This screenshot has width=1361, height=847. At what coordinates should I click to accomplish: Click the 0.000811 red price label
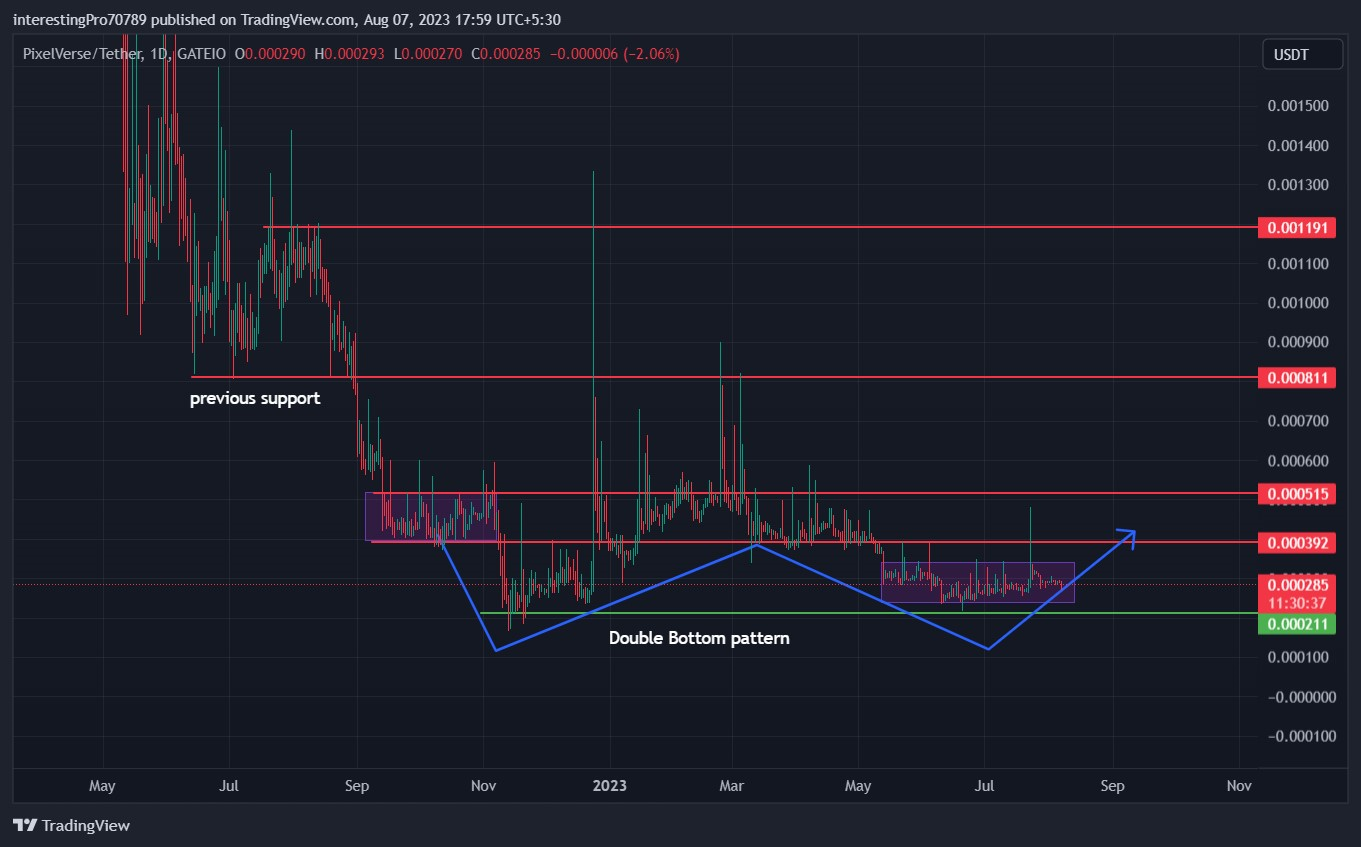coord(1297,378)
